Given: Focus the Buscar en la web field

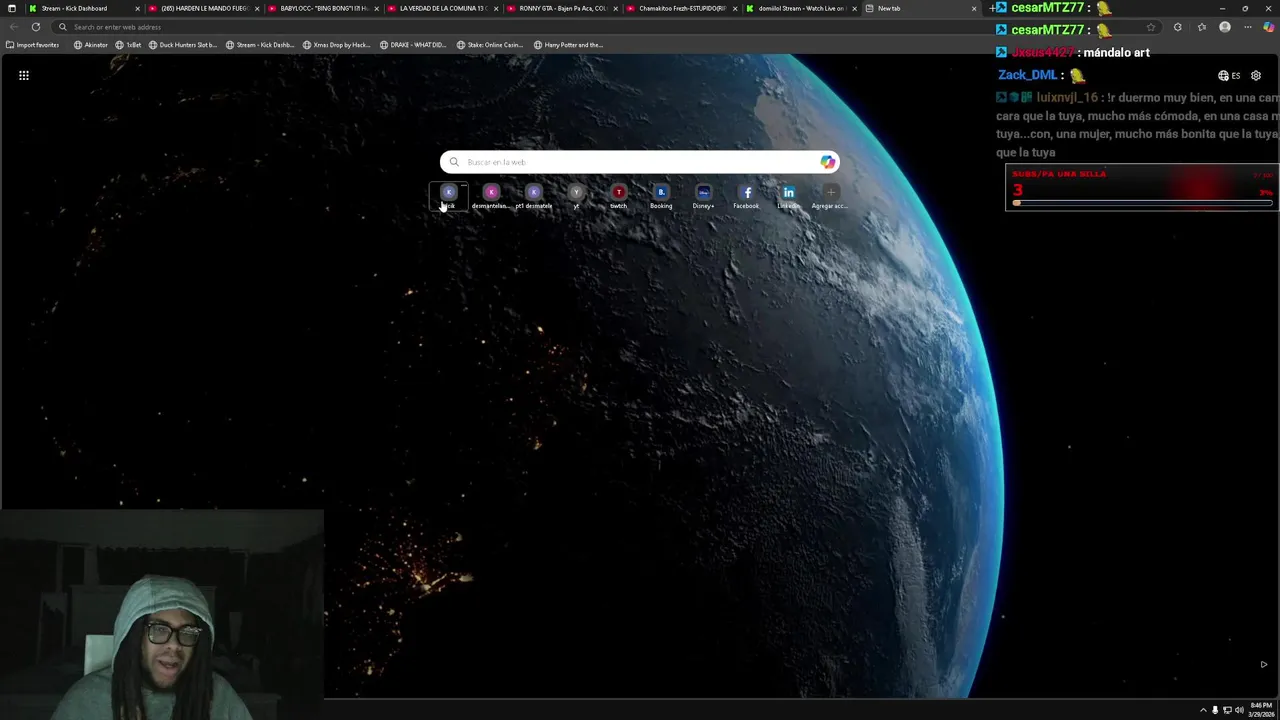Looking at the screenshot, I should [x=640, y=162].
